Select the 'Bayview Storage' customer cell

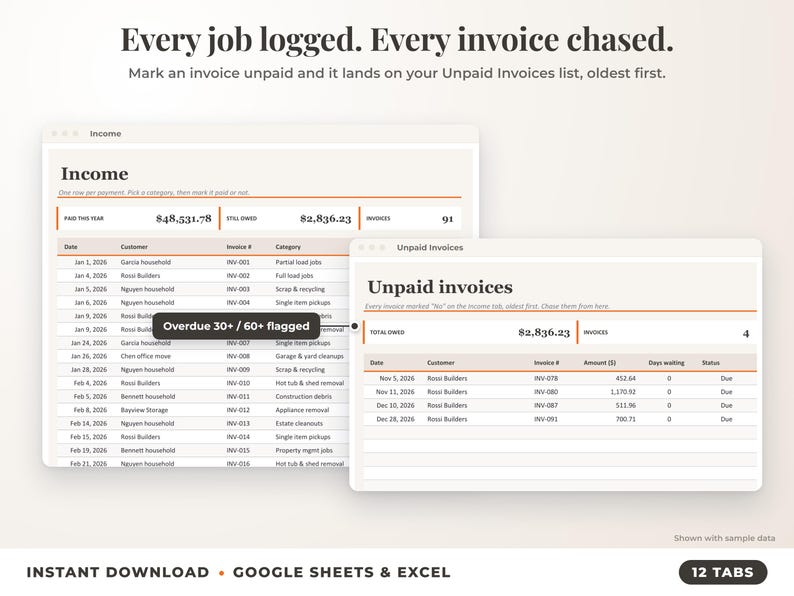(144, 410)
